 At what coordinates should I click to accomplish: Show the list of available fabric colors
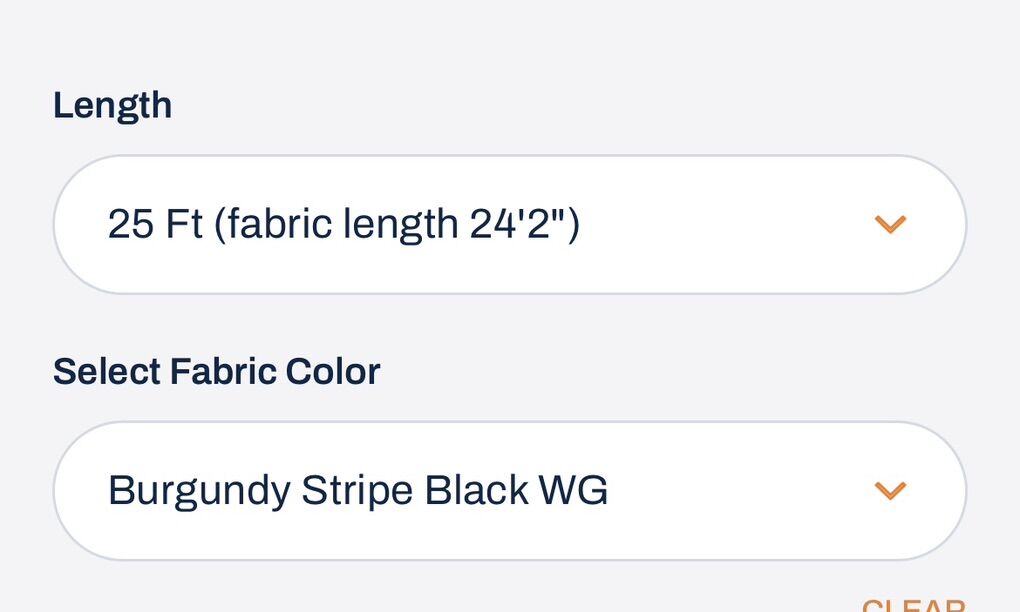click(509, 491)
